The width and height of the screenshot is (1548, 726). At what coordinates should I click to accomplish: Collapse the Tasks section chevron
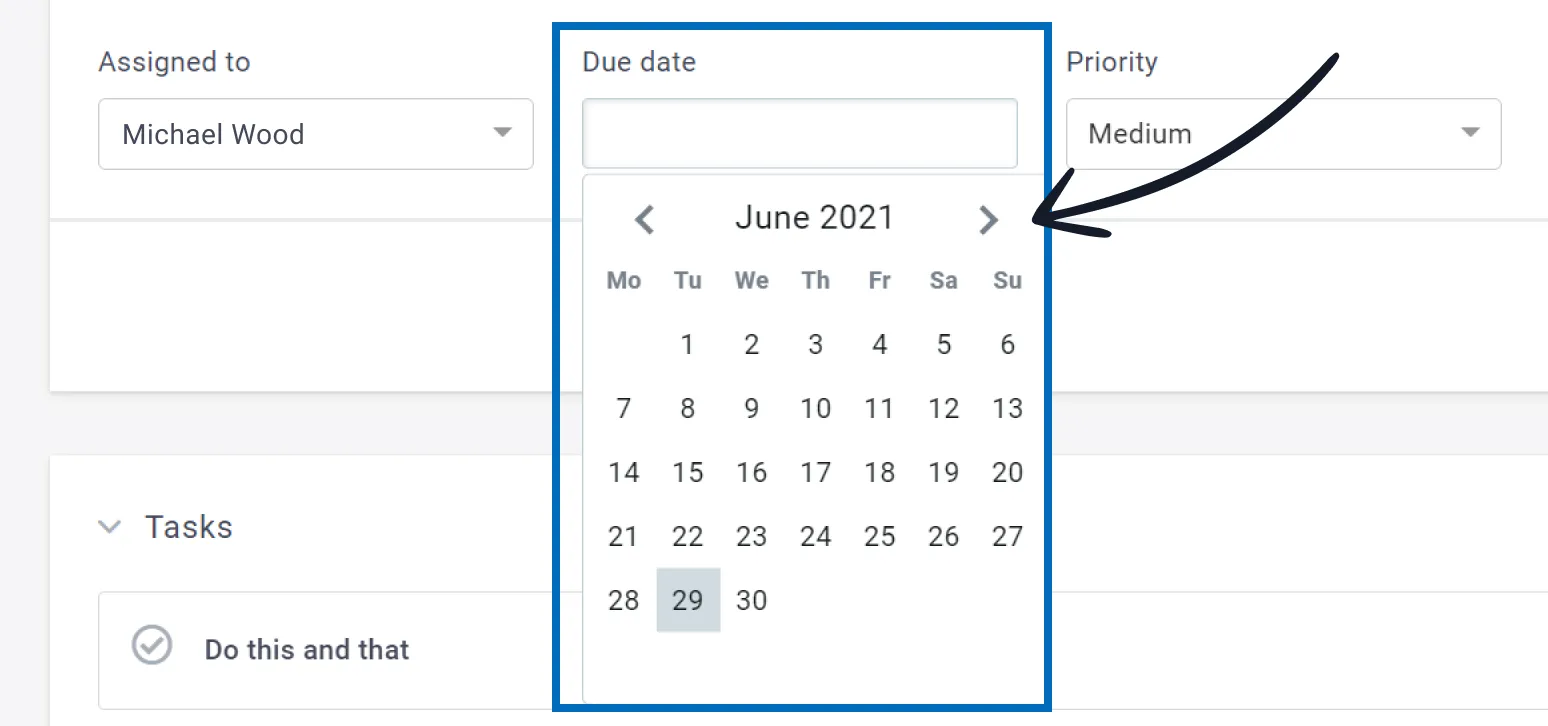tap(110, 527)
